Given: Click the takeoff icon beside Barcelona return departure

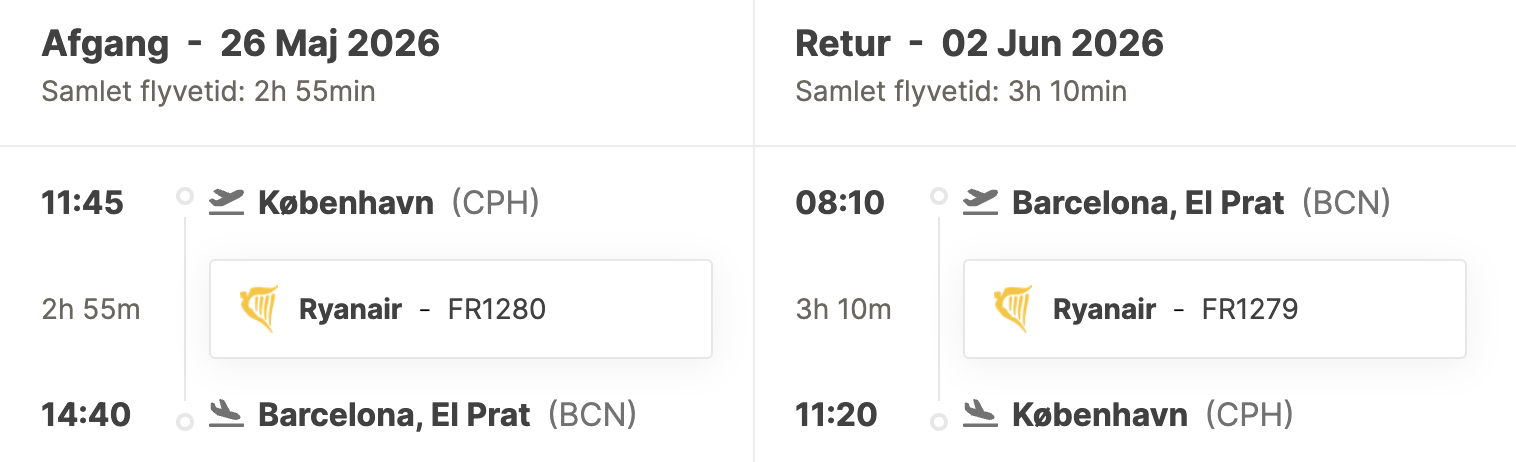Looking at the screenshot, I should pyautogui.click(x=981, y=202).
